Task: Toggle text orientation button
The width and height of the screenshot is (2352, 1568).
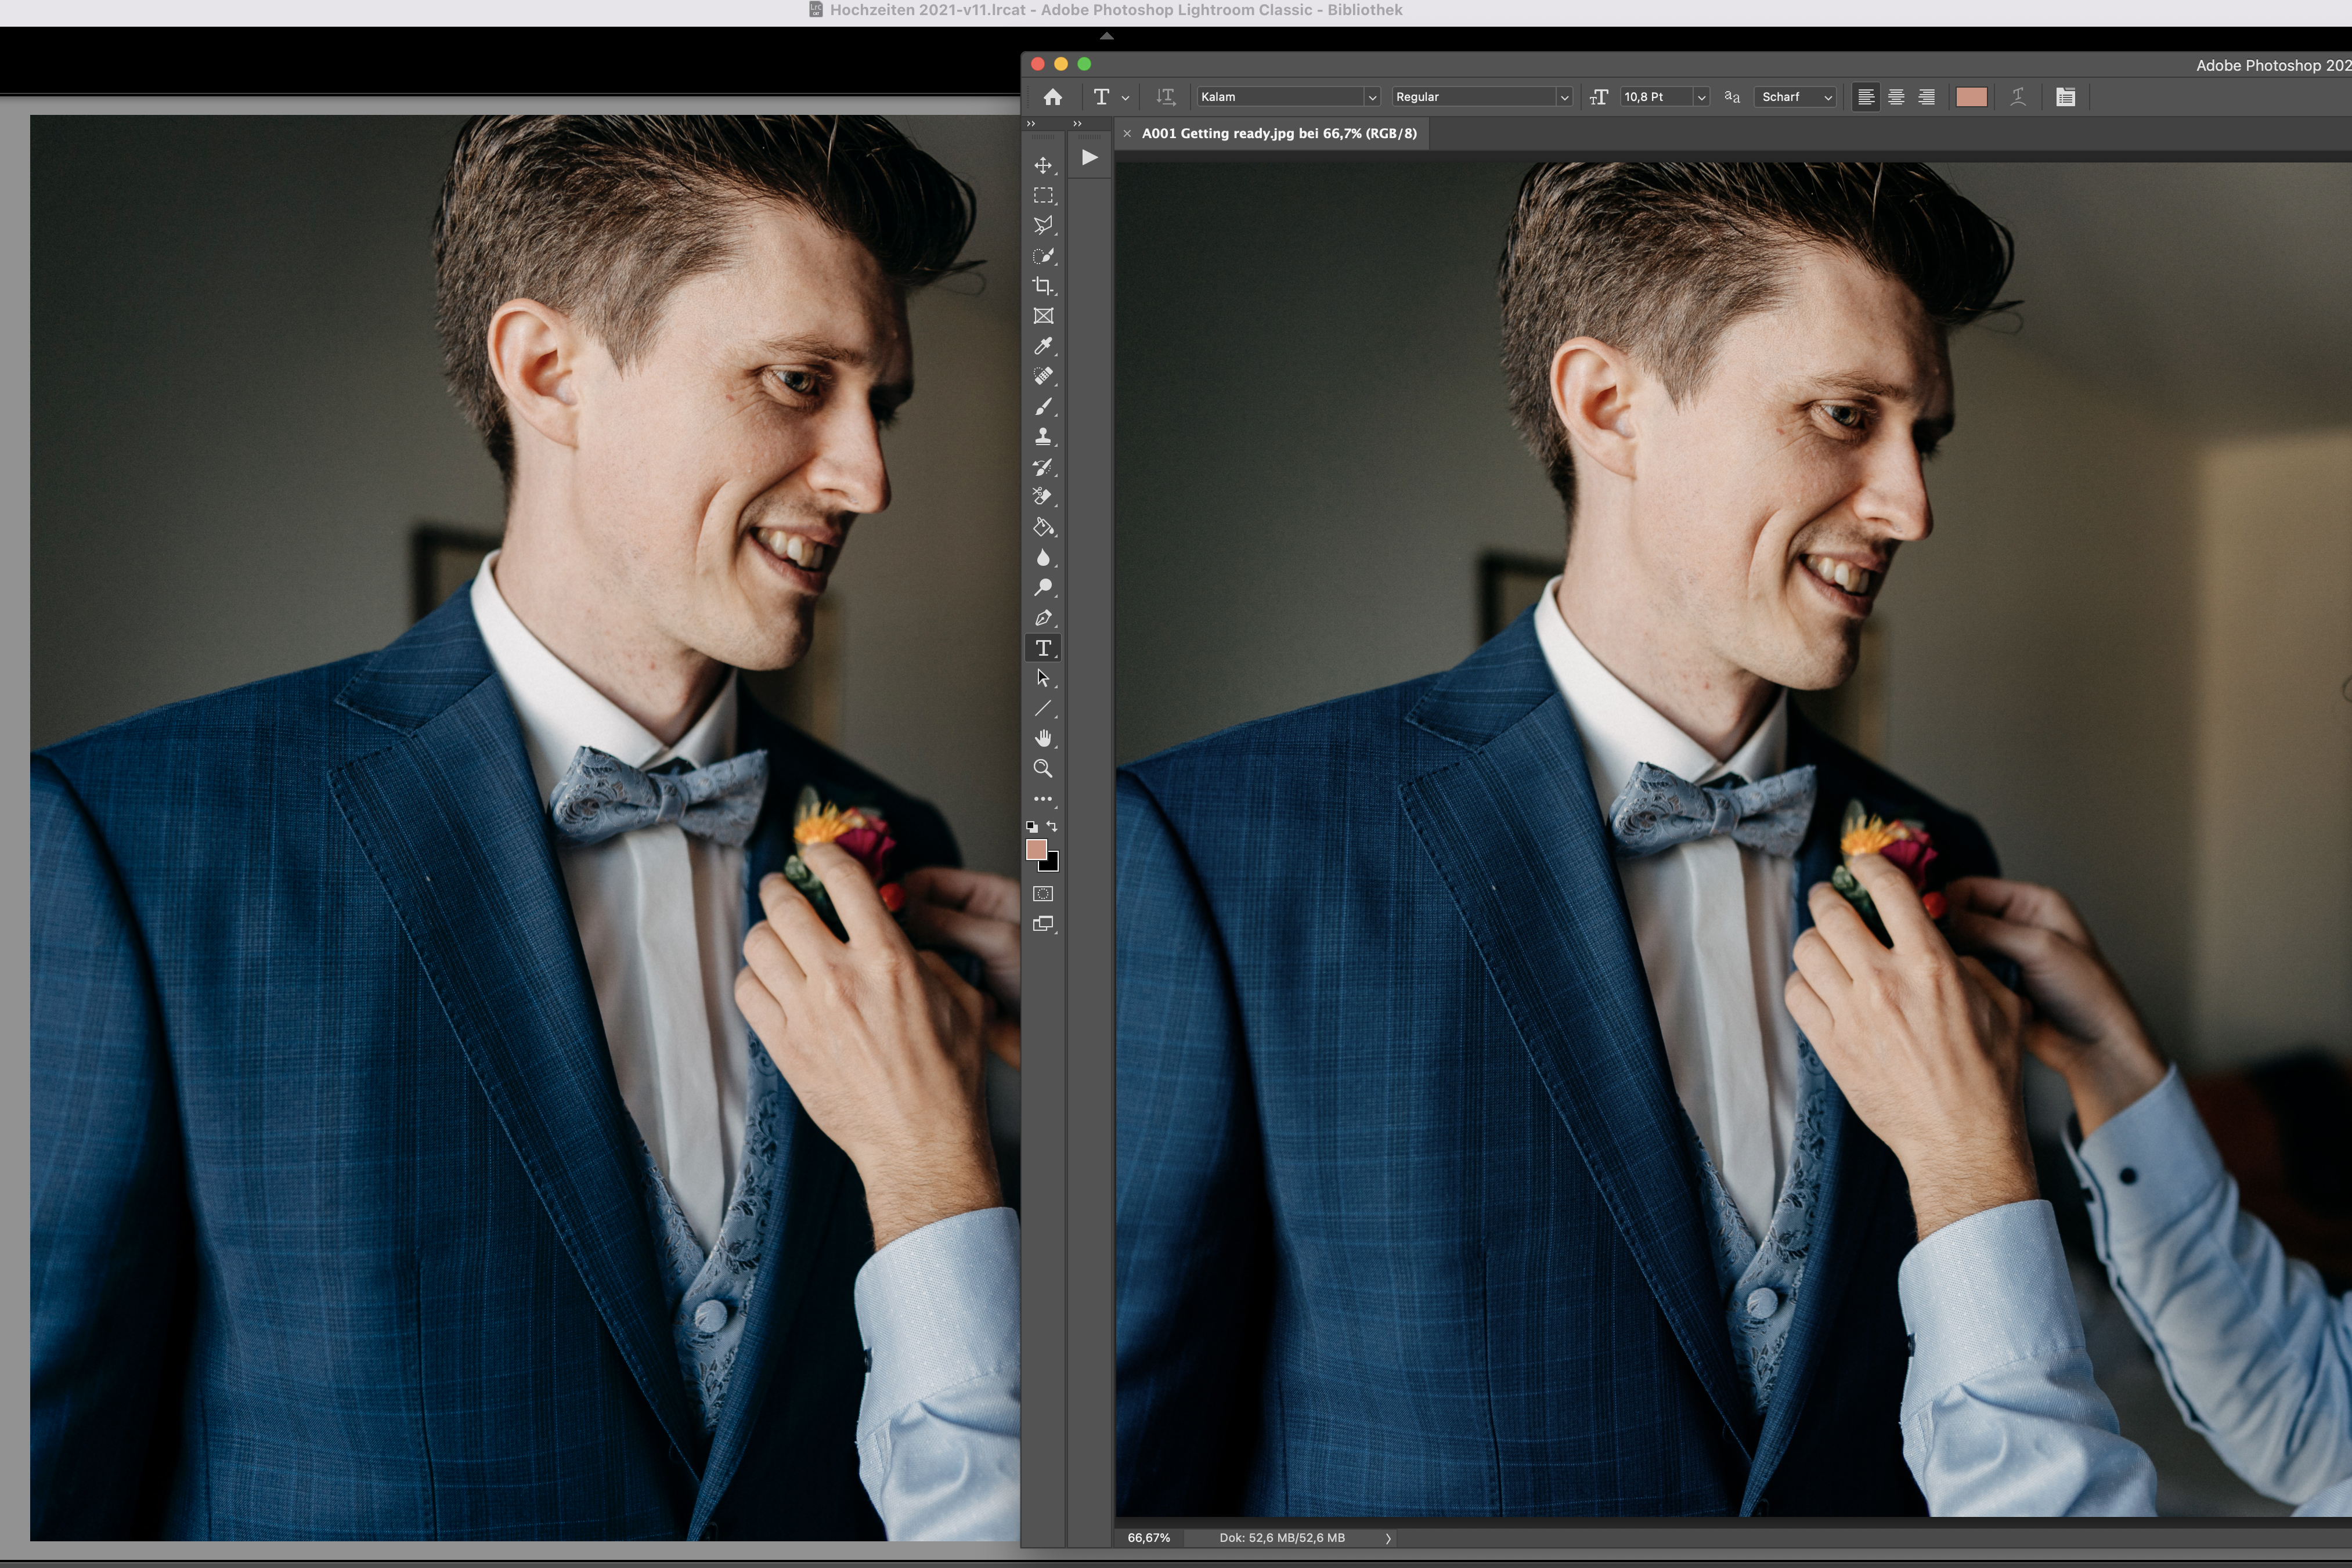Action: pos(1165,97)
